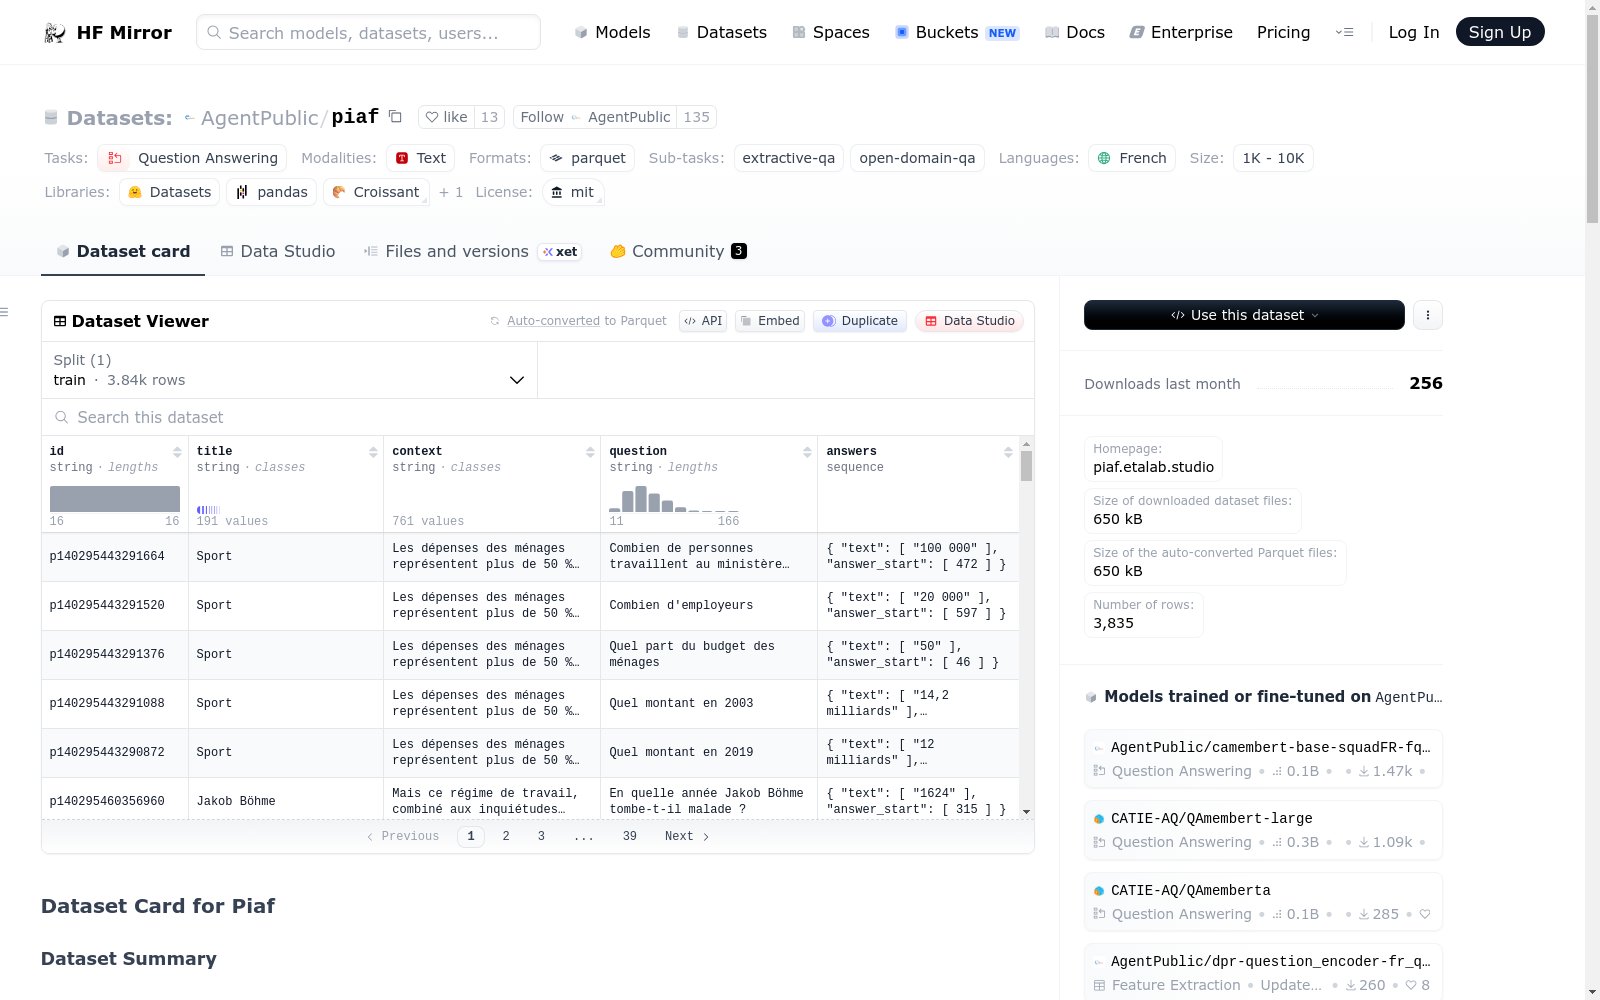
Task: Go to page 2 of dataset rows
Action: tap(506, 836)
